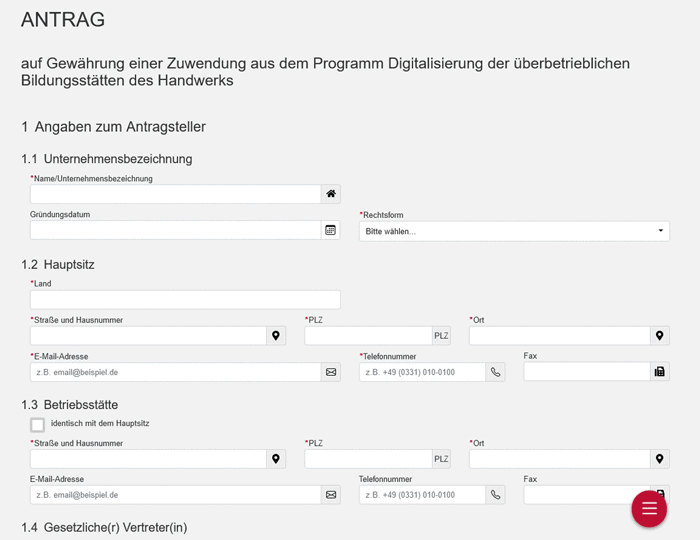Focus the Land input field
The width and height of the screenshot is (700, 540).
tap(185, 299)
